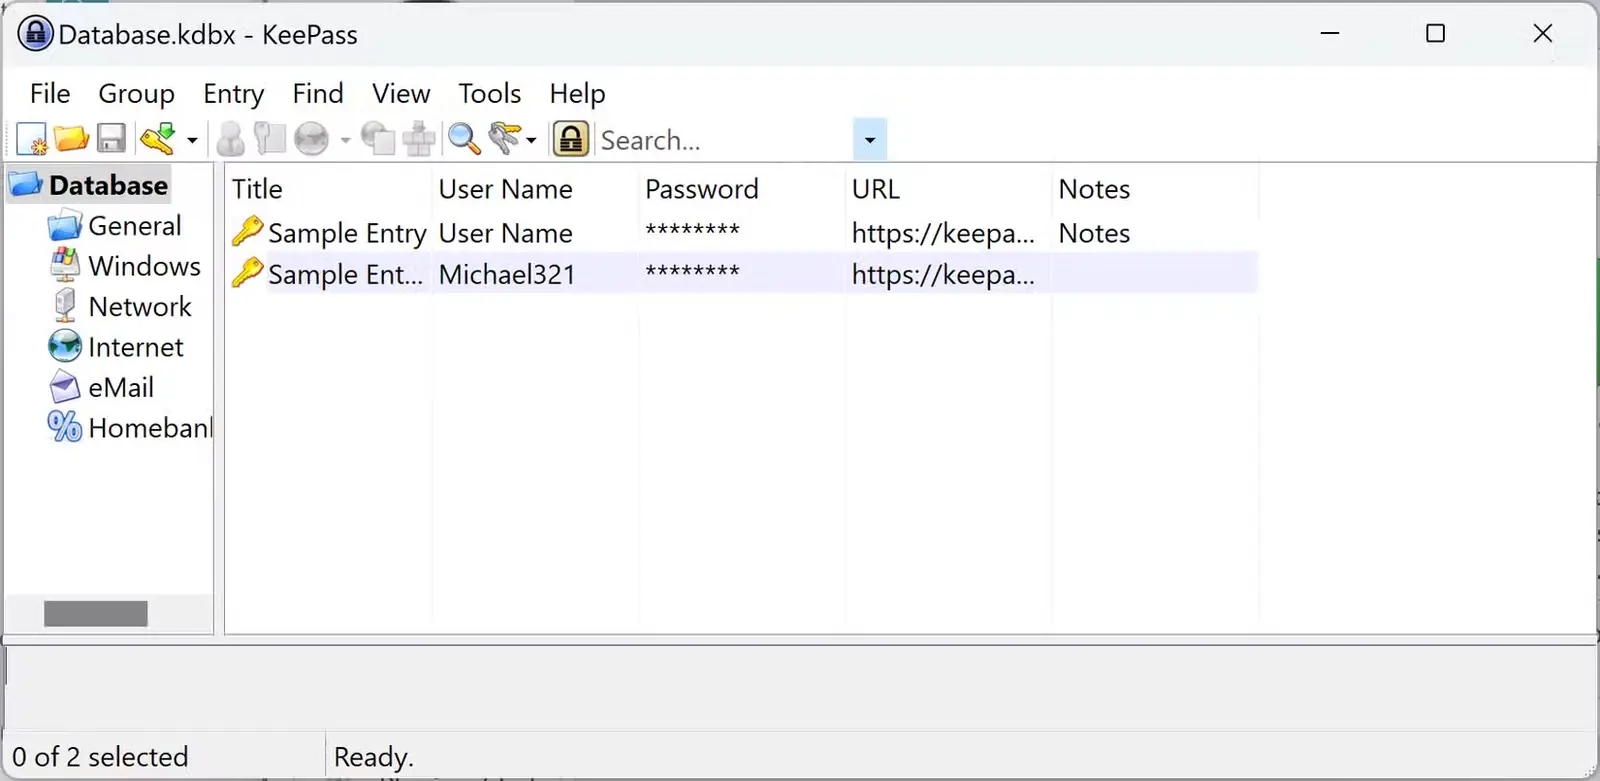The height and width of the screenshot is (781, 1600).
Task: Click the Perform Auto-Type toolbar icon
Action: [419, 139]
